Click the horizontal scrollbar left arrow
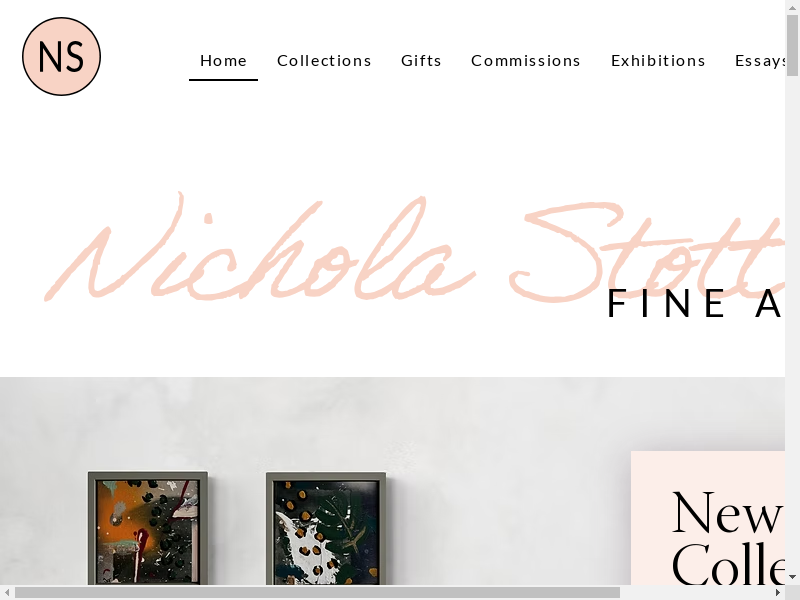The height and width of the screenshot is (600, 800). [x=7, y=592]
